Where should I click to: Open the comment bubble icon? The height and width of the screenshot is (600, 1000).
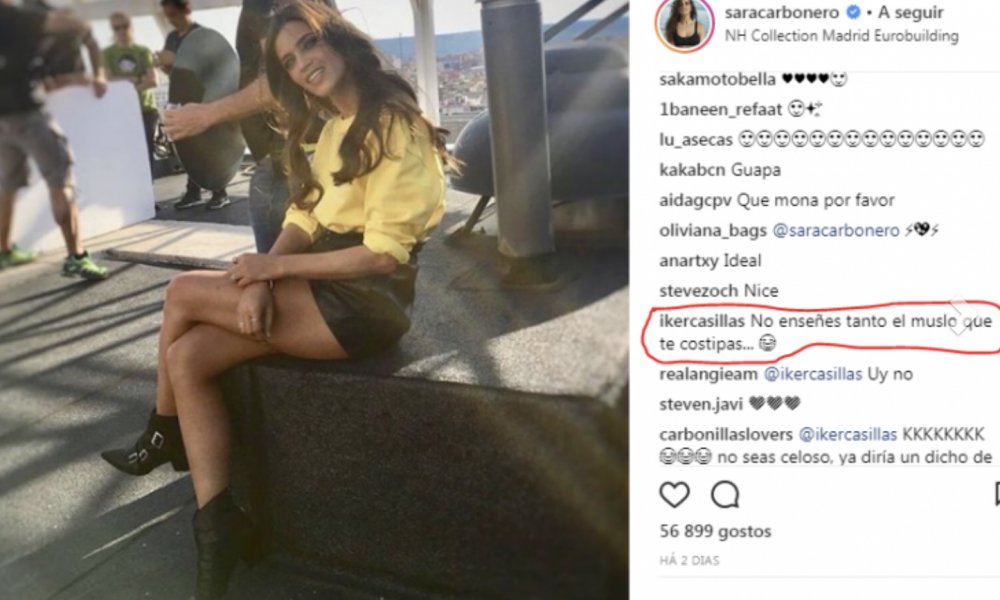[x=725, y=495]
